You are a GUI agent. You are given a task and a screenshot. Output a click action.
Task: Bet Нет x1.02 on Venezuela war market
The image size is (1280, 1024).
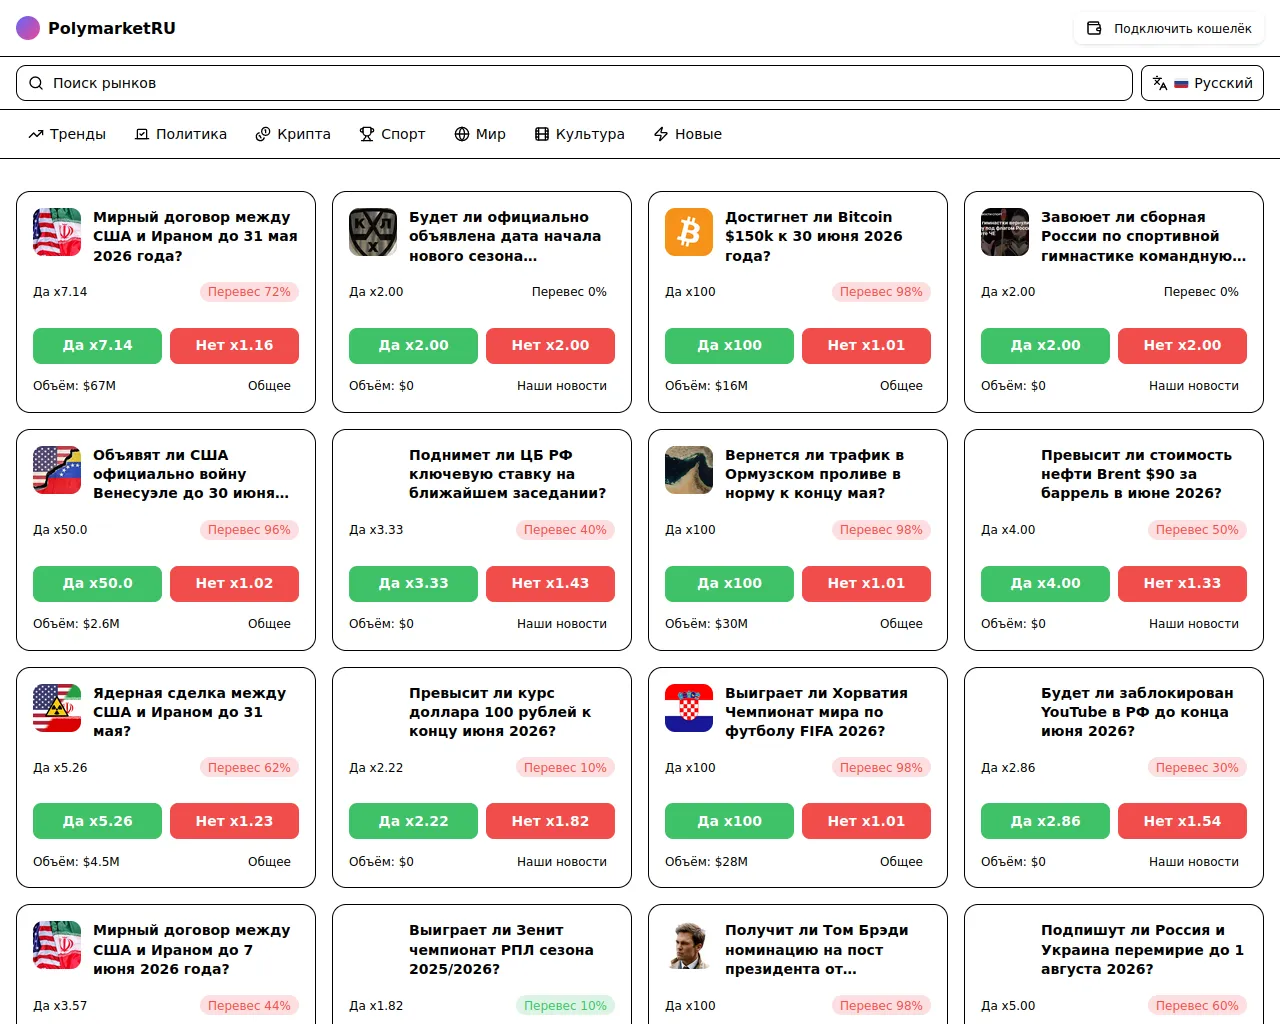234,583
